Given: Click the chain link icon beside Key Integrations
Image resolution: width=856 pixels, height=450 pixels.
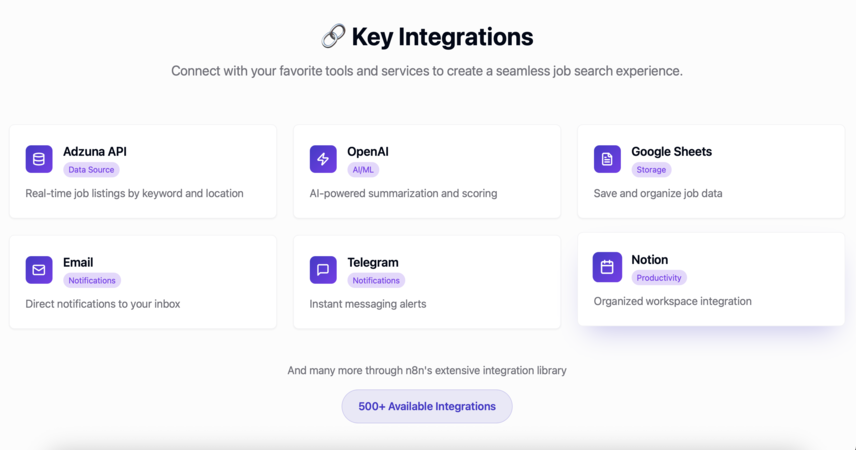Looking at the screenshot, I should coord(333,37).
